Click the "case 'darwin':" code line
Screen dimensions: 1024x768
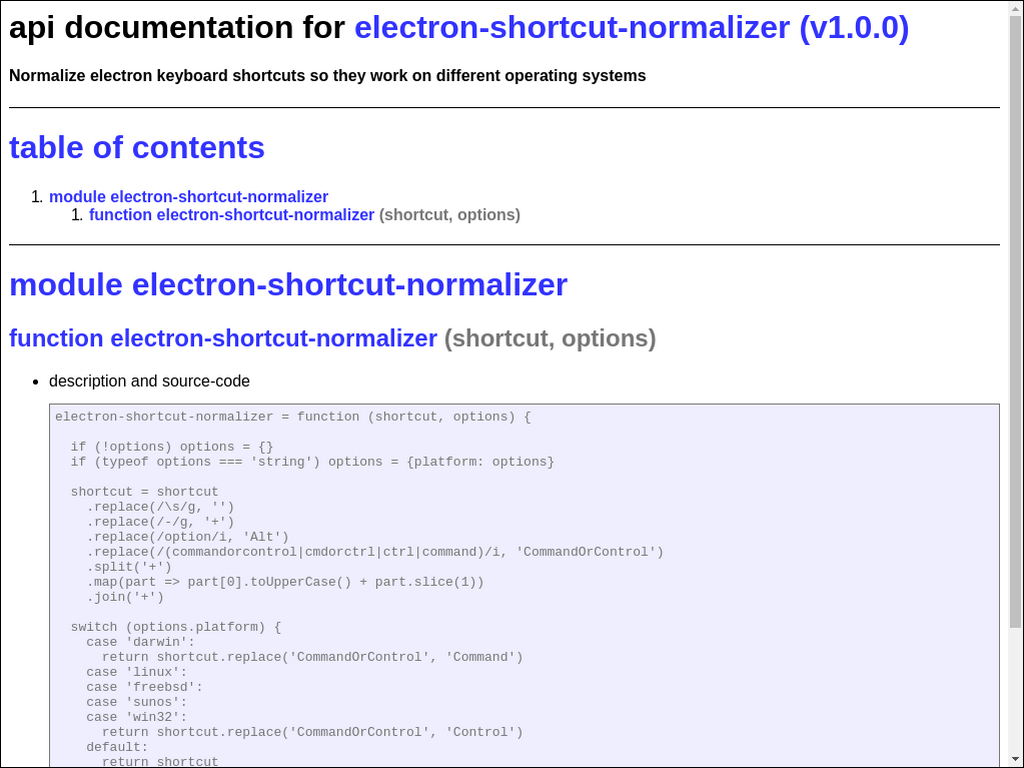point(140,642)
